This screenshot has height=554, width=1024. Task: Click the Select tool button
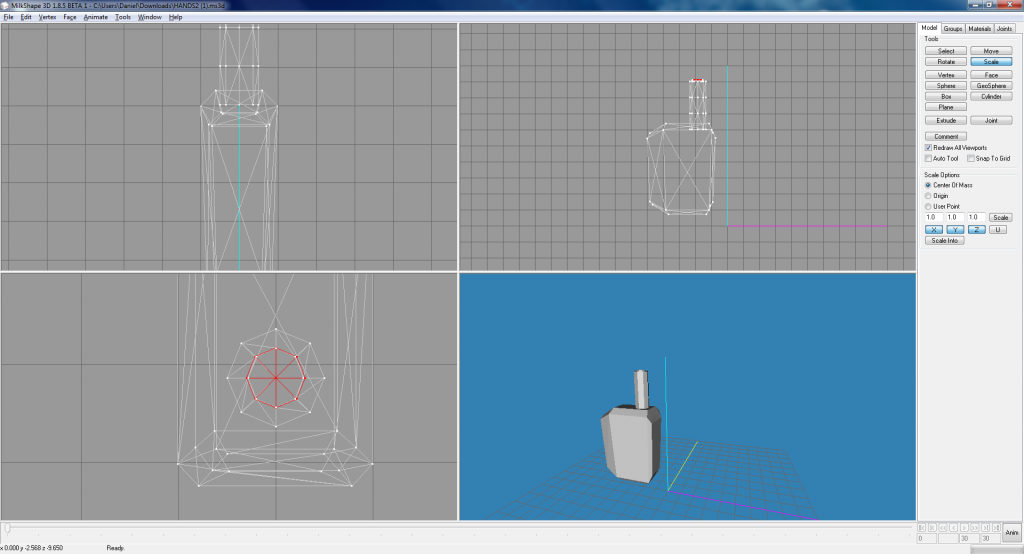click(946, 50)
